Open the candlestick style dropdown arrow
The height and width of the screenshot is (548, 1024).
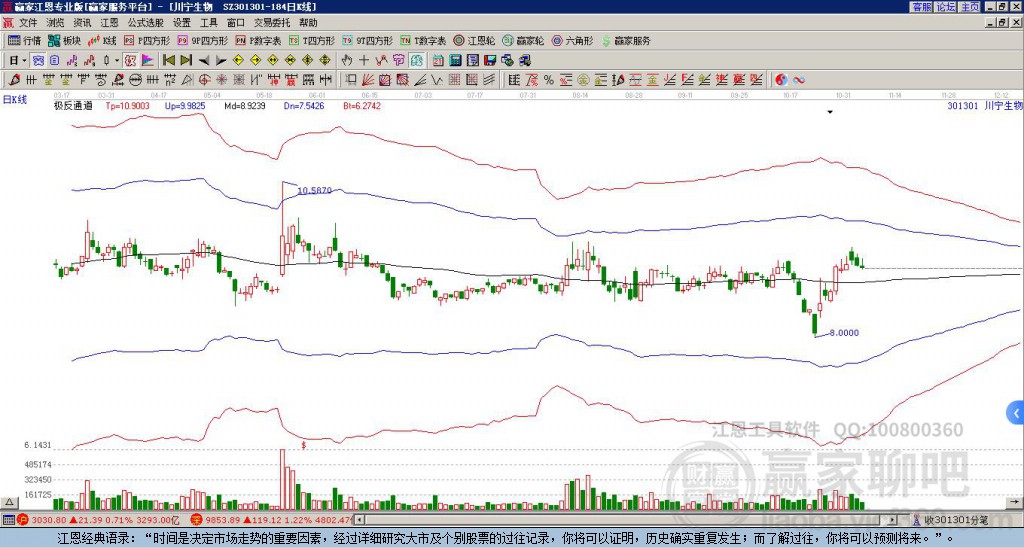click(x=117, y=60)
